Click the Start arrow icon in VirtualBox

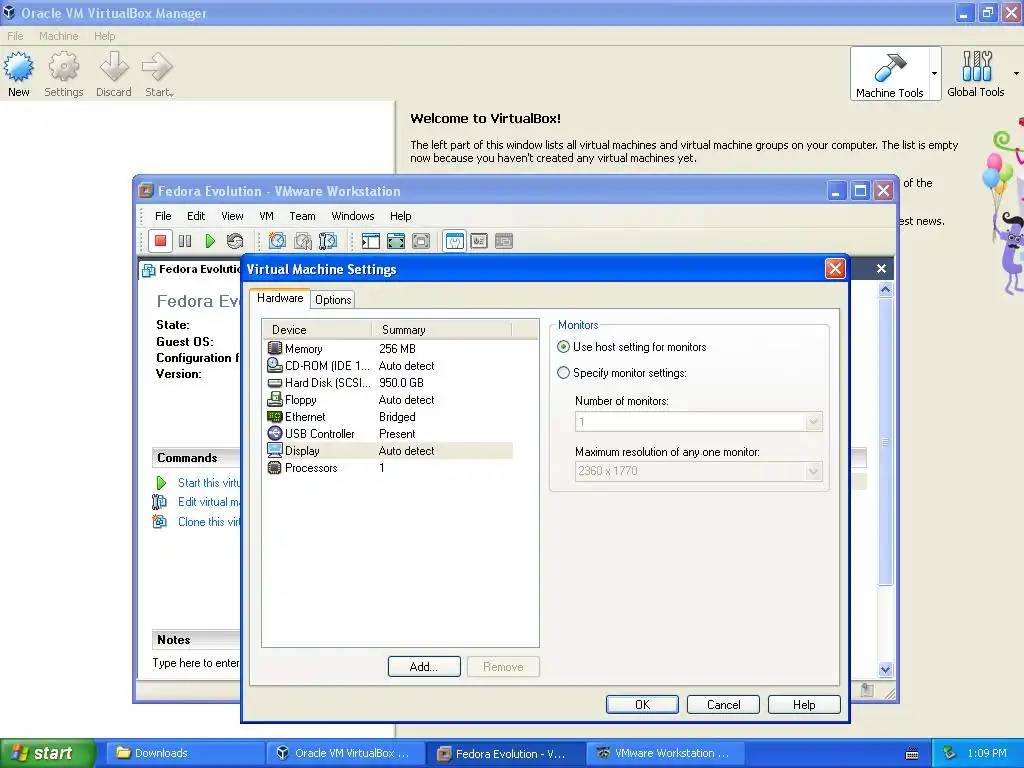click(157, 67)
